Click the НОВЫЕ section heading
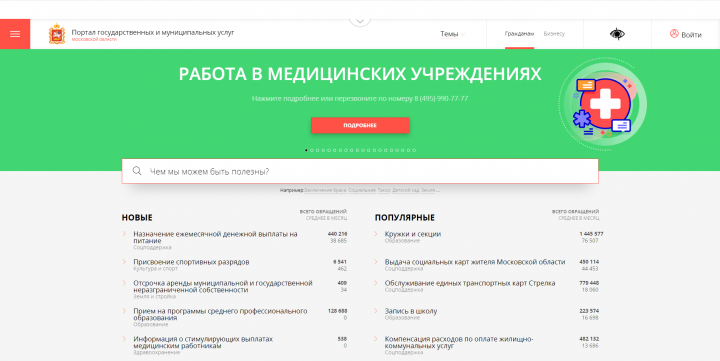720x361 pixels. pos(137,218)
